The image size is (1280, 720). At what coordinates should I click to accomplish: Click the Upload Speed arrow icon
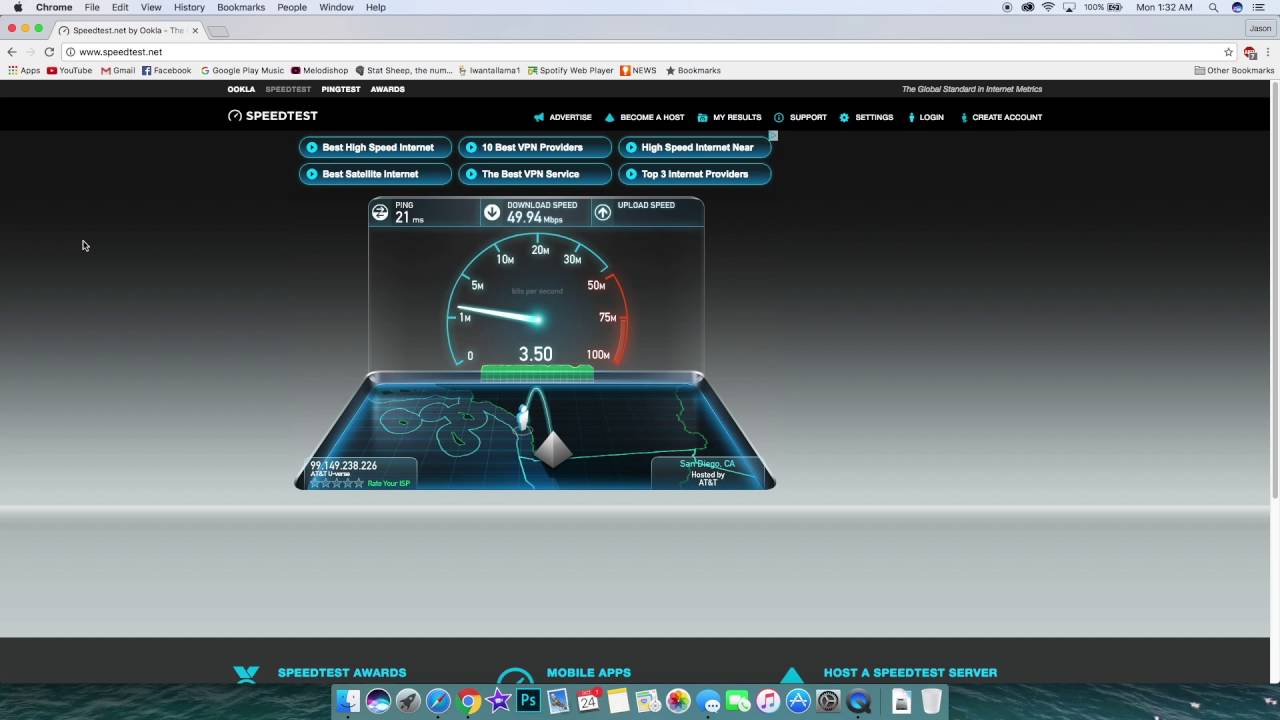pyautogui.click(x=603, y=212)
